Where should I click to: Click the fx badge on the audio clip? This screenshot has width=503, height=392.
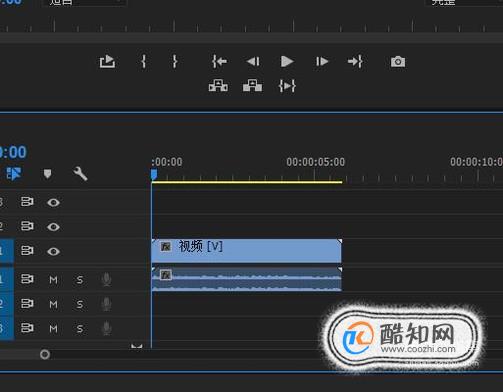click(166, 275)
